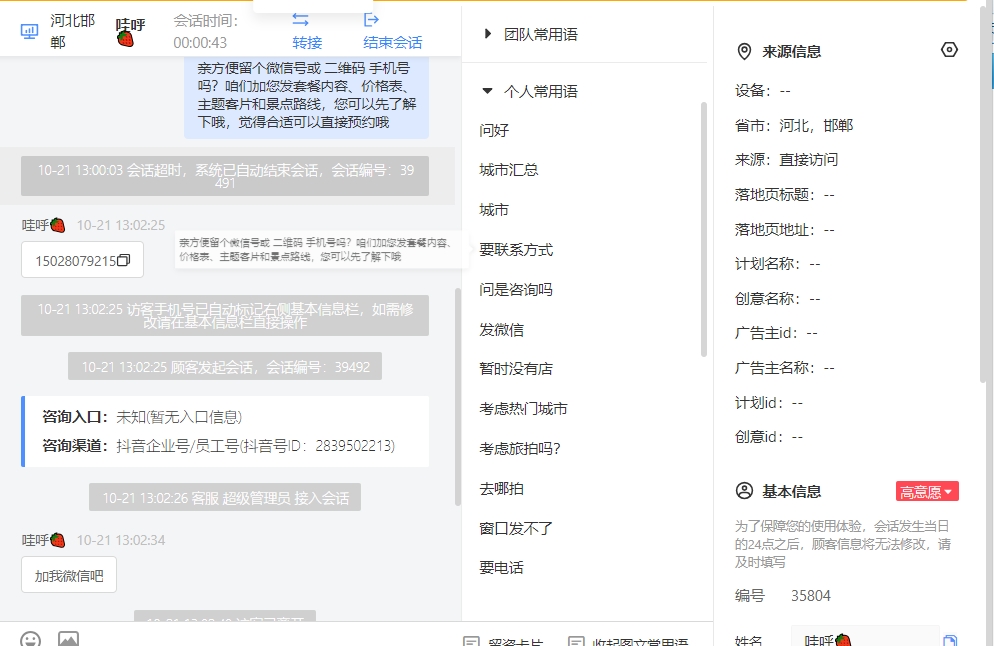
Task: Click the visitor name 哇呼 in header
Action: tap(131, 31)
